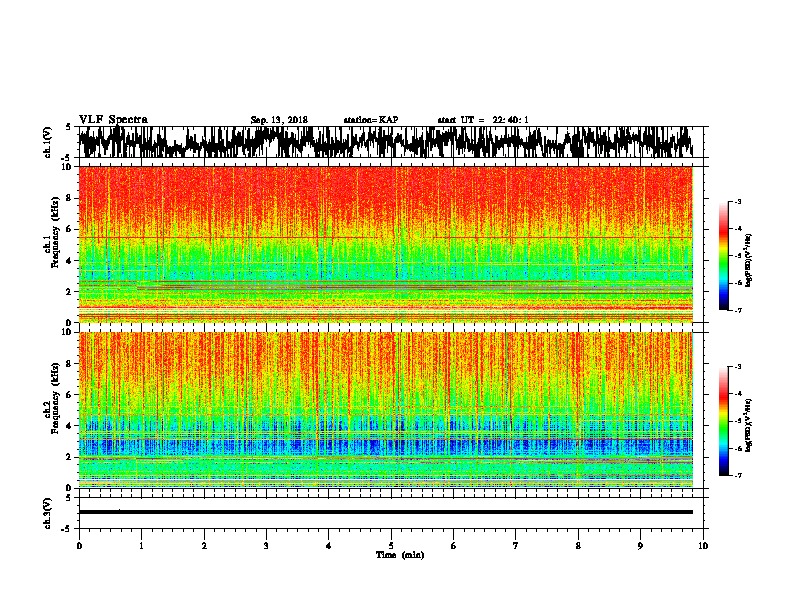Click the '-7' label on ch.1 color bar
Screen dimensions: 792x612
pyautogui.click(x=737, y=310)
